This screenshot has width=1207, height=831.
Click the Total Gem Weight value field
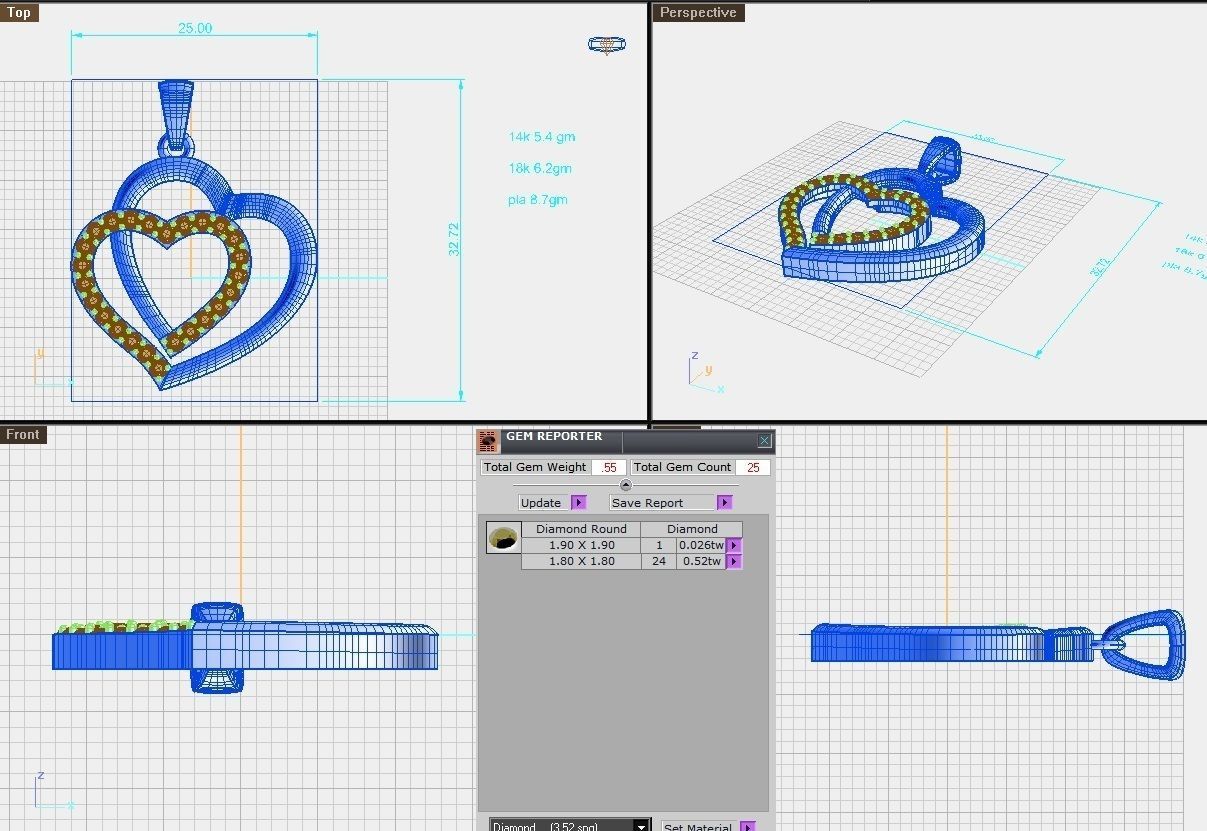pos(609,467)
